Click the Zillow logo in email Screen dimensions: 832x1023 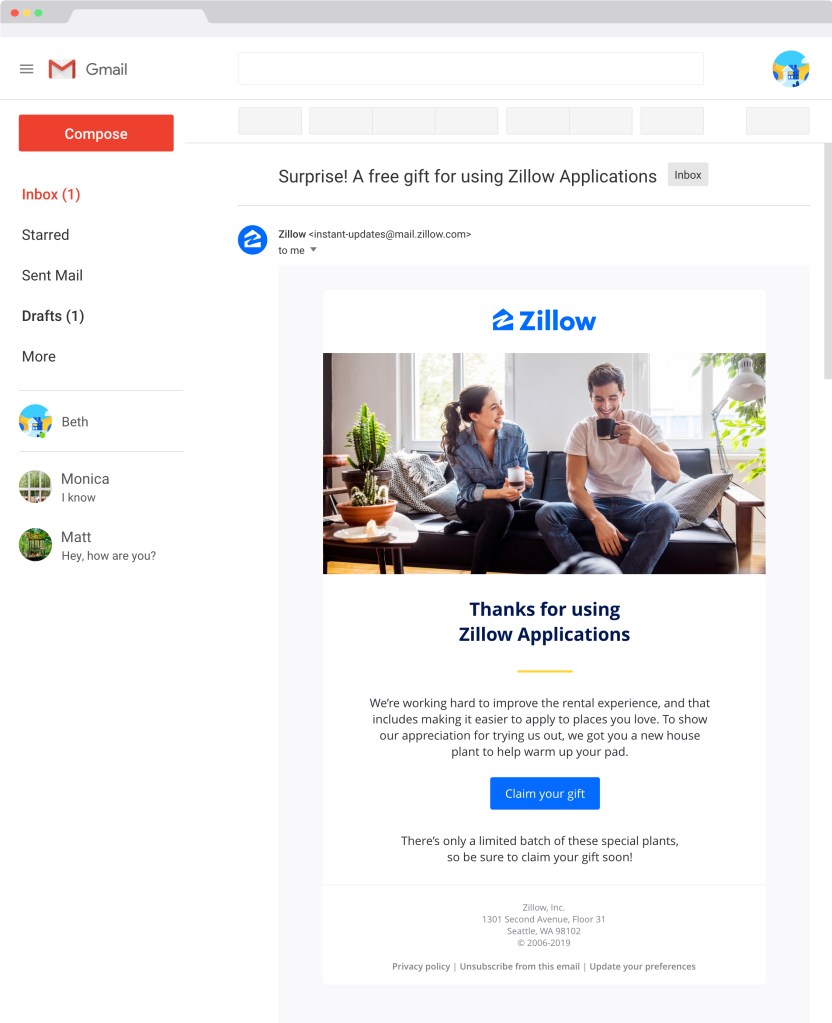[544, 320]
